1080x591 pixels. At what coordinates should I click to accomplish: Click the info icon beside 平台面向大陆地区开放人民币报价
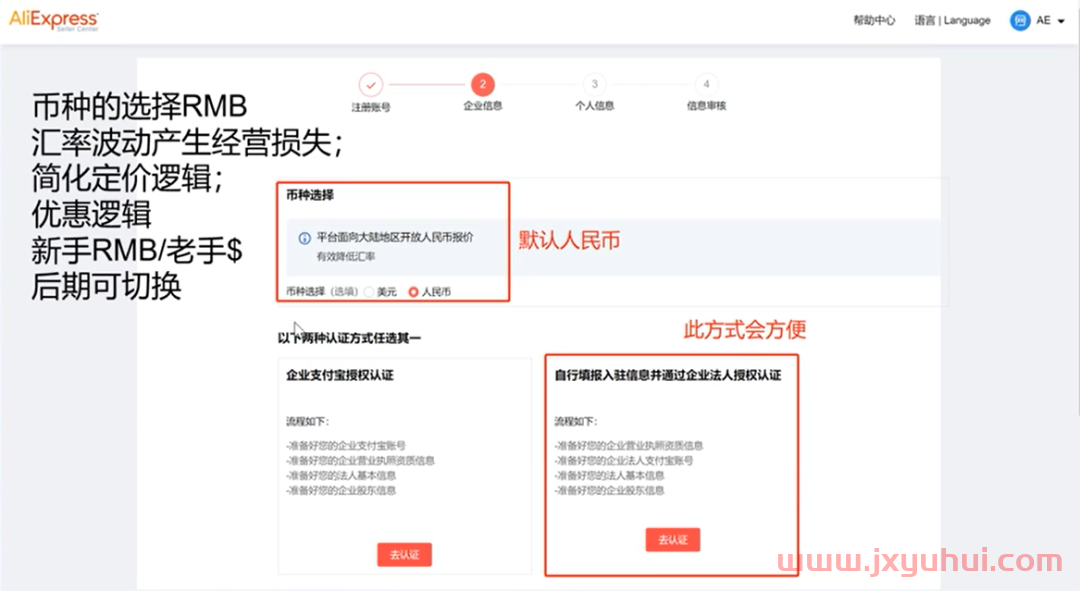point(304,238)
